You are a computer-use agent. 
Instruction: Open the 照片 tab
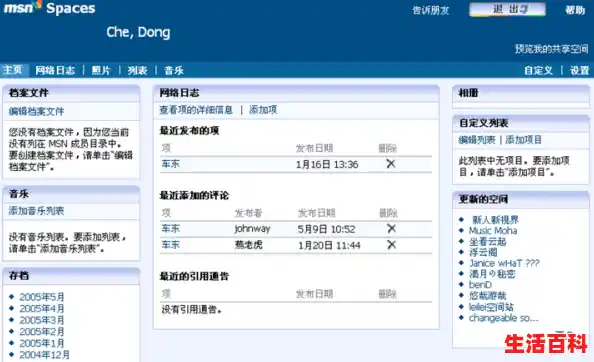tap(101, 70)
